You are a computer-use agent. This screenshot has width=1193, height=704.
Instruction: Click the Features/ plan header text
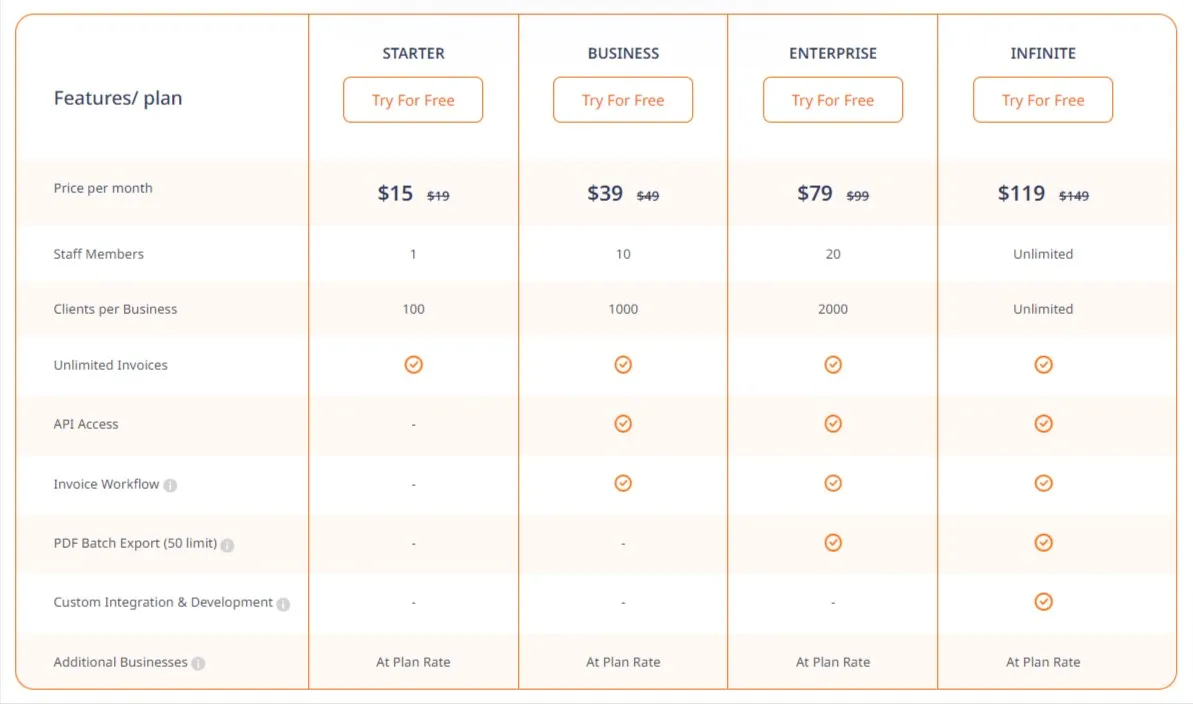[x=118, y=98]
